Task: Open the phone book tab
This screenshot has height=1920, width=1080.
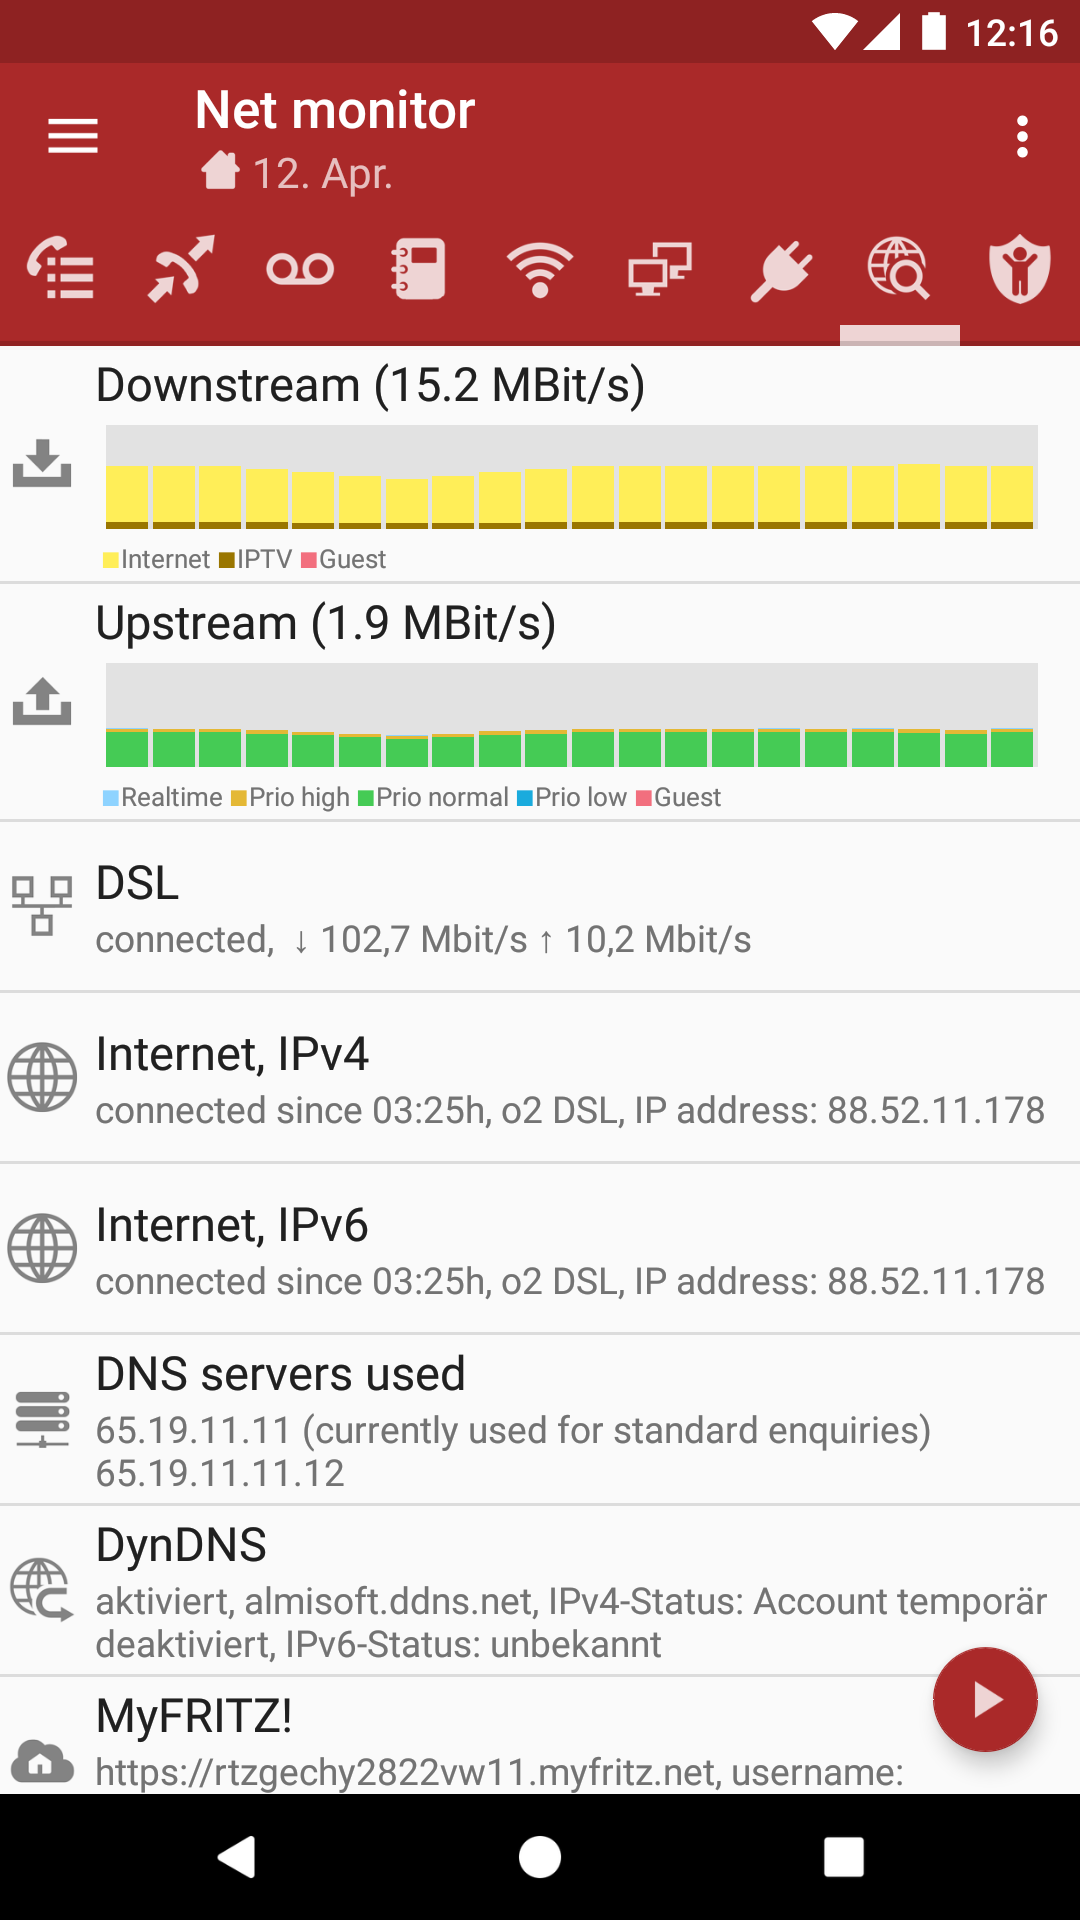Action: tap(419, 269)
